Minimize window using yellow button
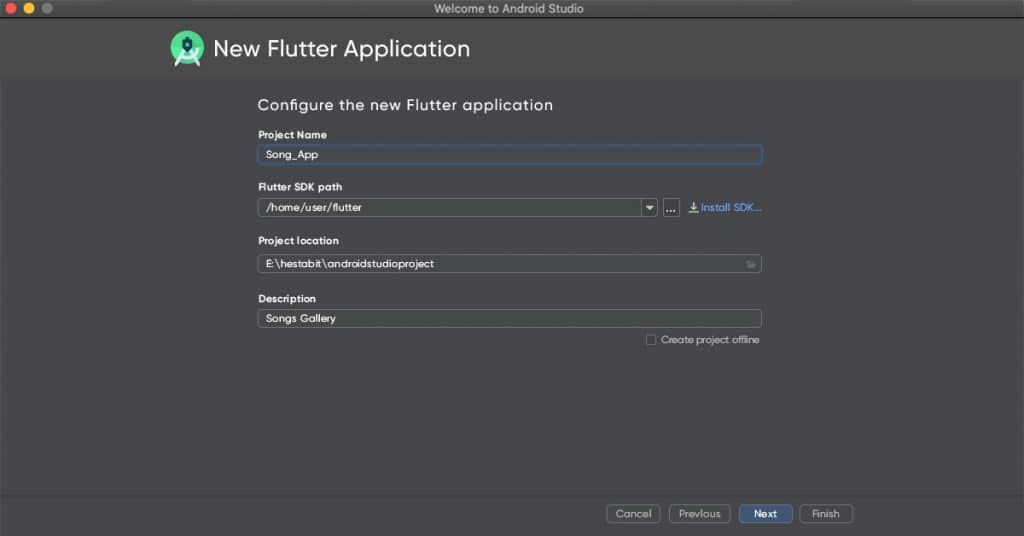Image resolution: width=1024 pixels, height=536 pixels. [x=29, y=8]
